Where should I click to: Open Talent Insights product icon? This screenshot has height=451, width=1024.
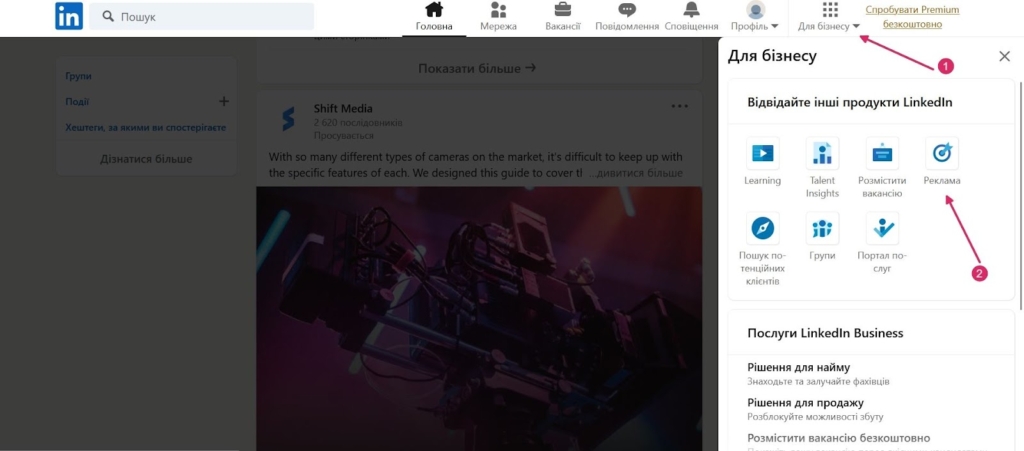click(822, 153)
